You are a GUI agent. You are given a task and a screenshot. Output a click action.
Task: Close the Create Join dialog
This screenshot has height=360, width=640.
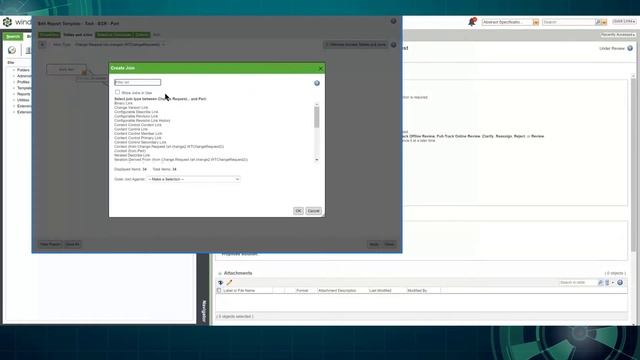(x=320, y=68)
